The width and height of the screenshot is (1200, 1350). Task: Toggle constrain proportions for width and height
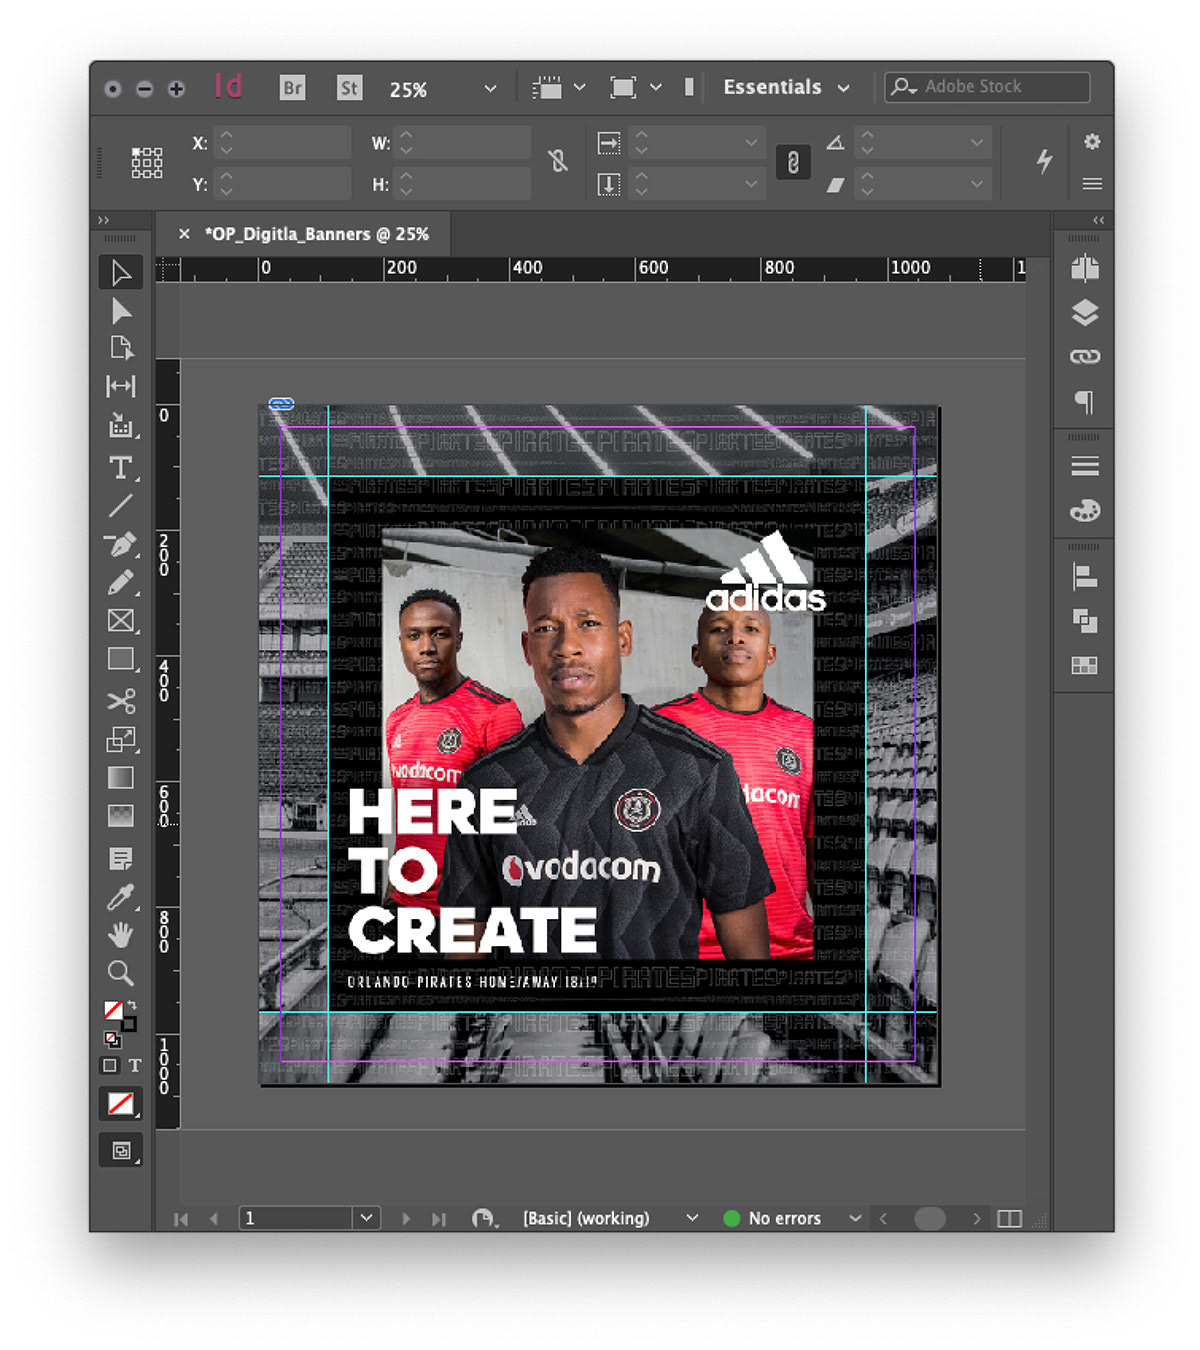point(558,160)
